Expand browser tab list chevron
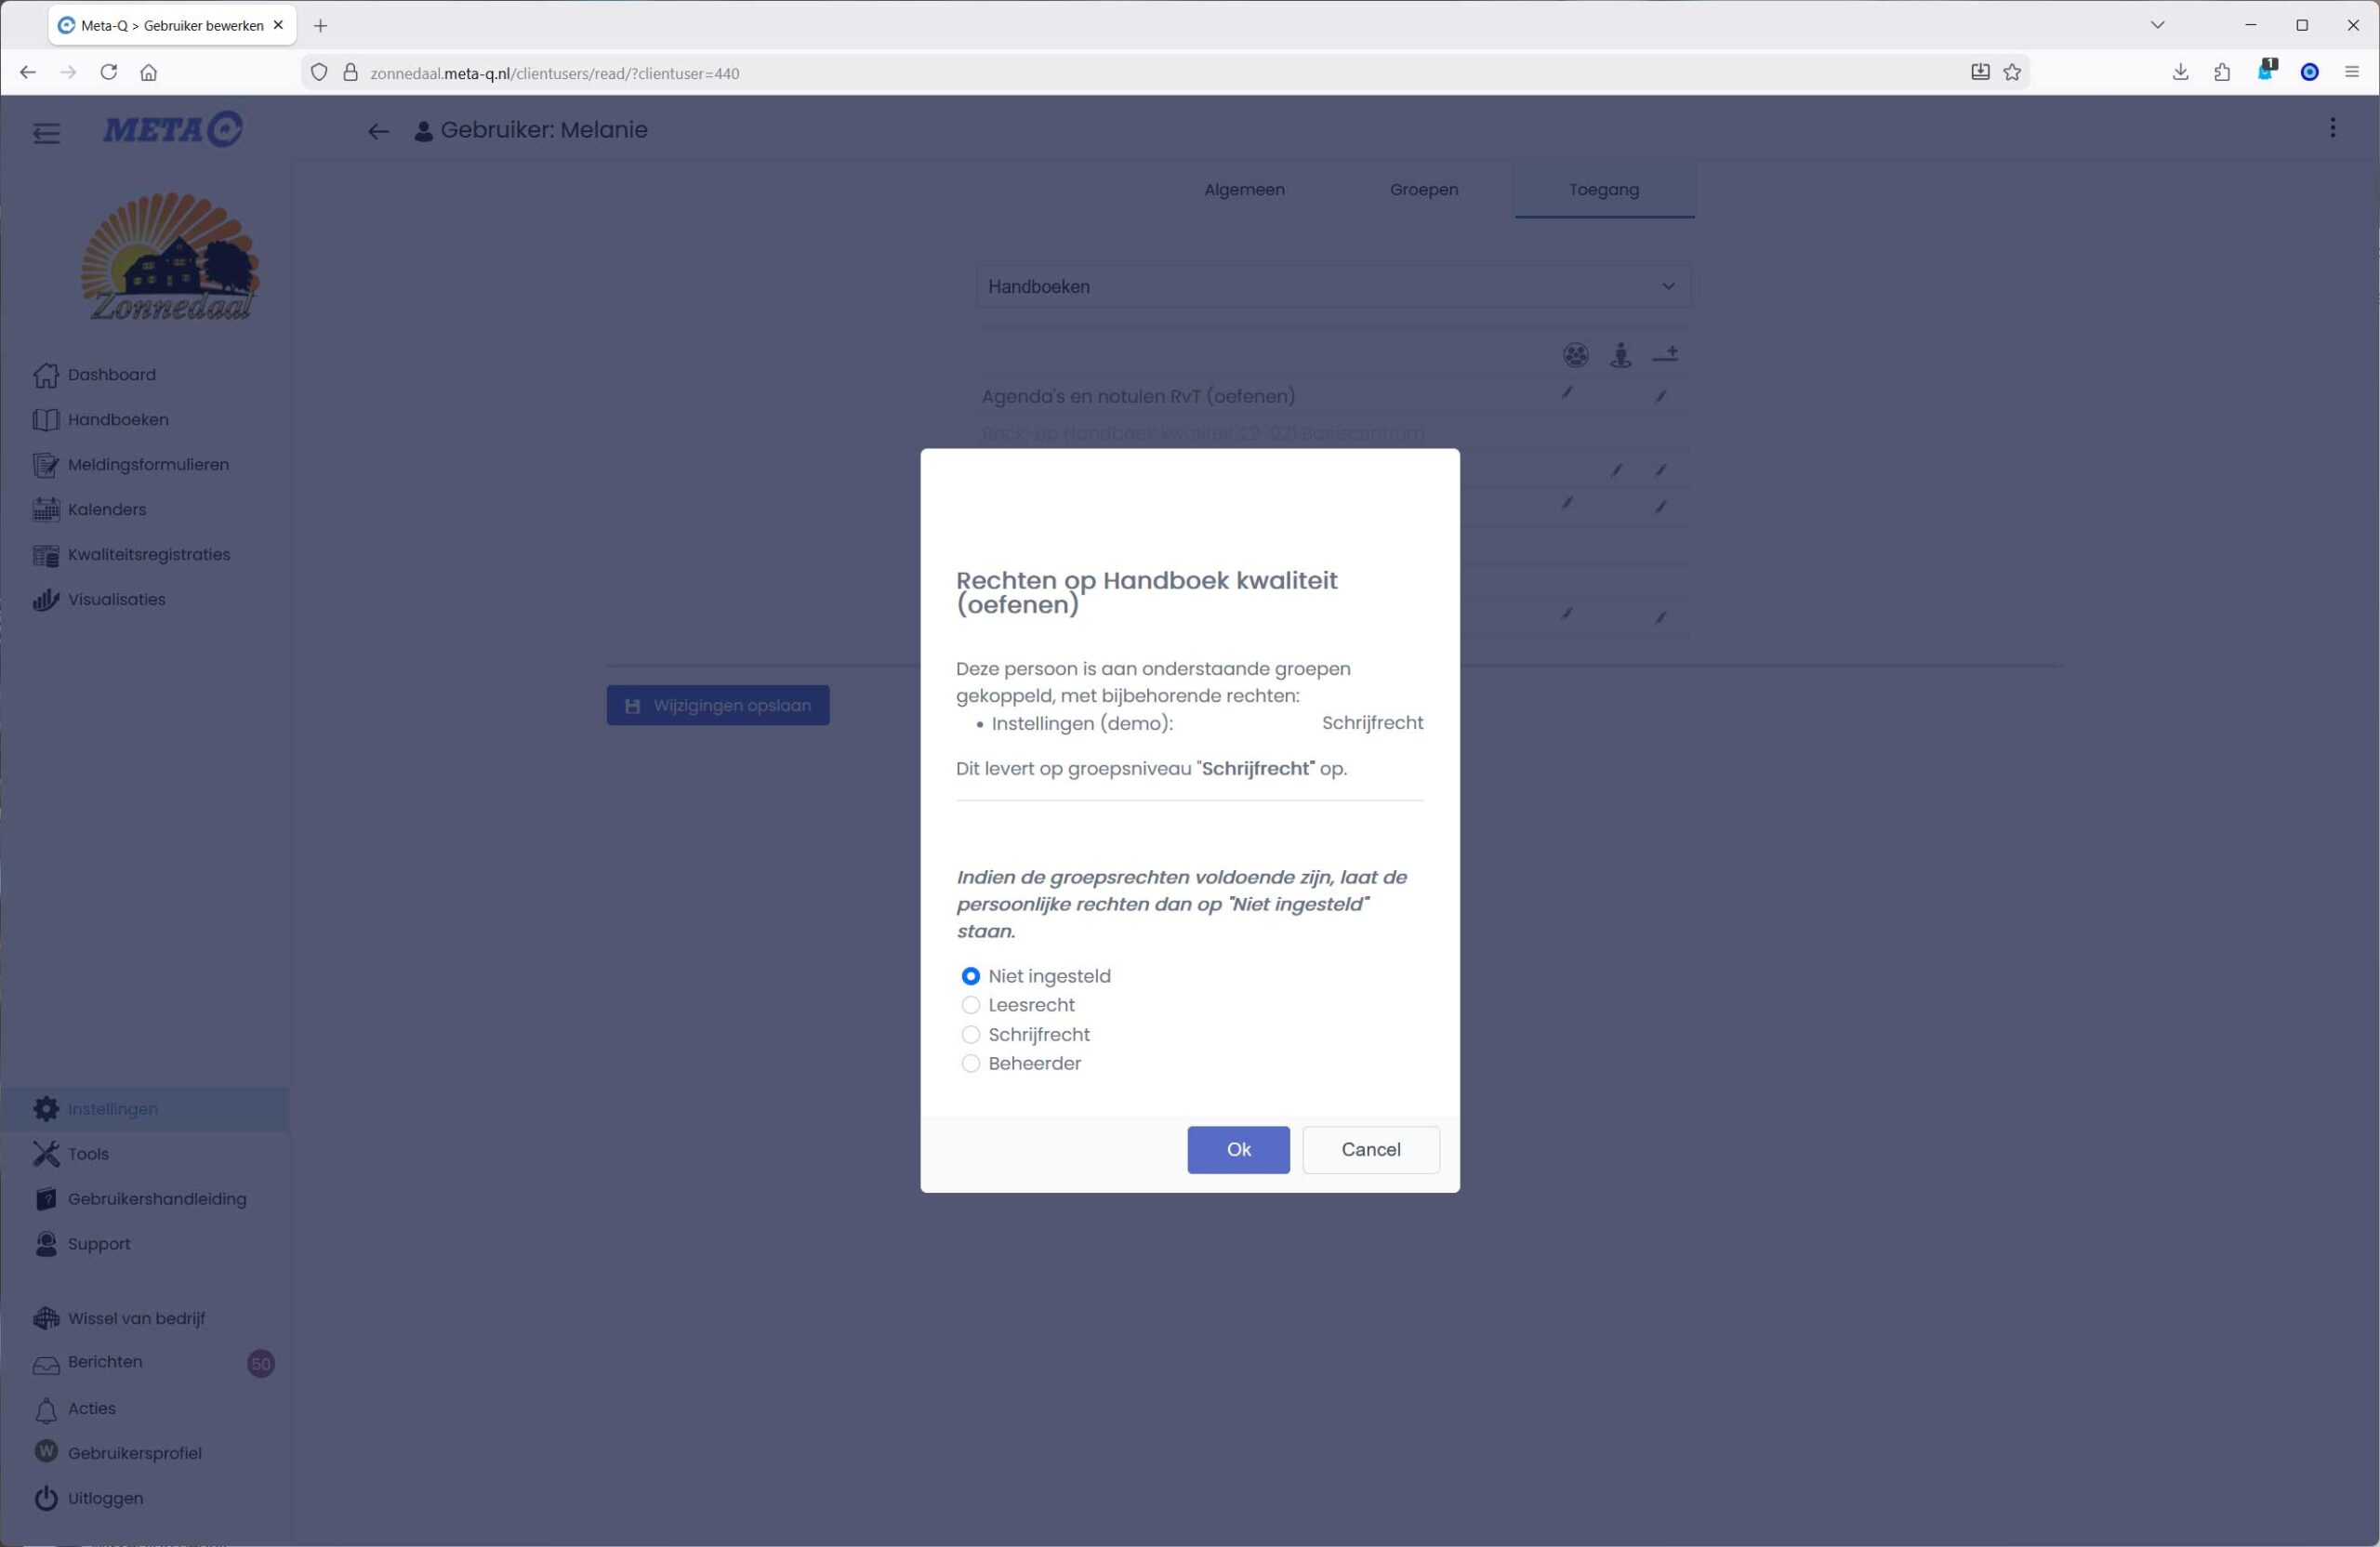The width and height of the screenshot is (2380, 1547). tap(2157, 25)
